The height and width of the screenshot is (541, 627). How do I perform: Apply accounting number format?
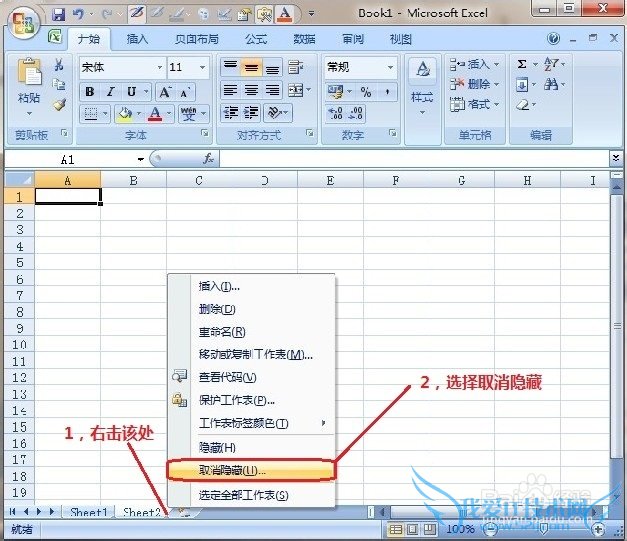[x=335, y=92]
